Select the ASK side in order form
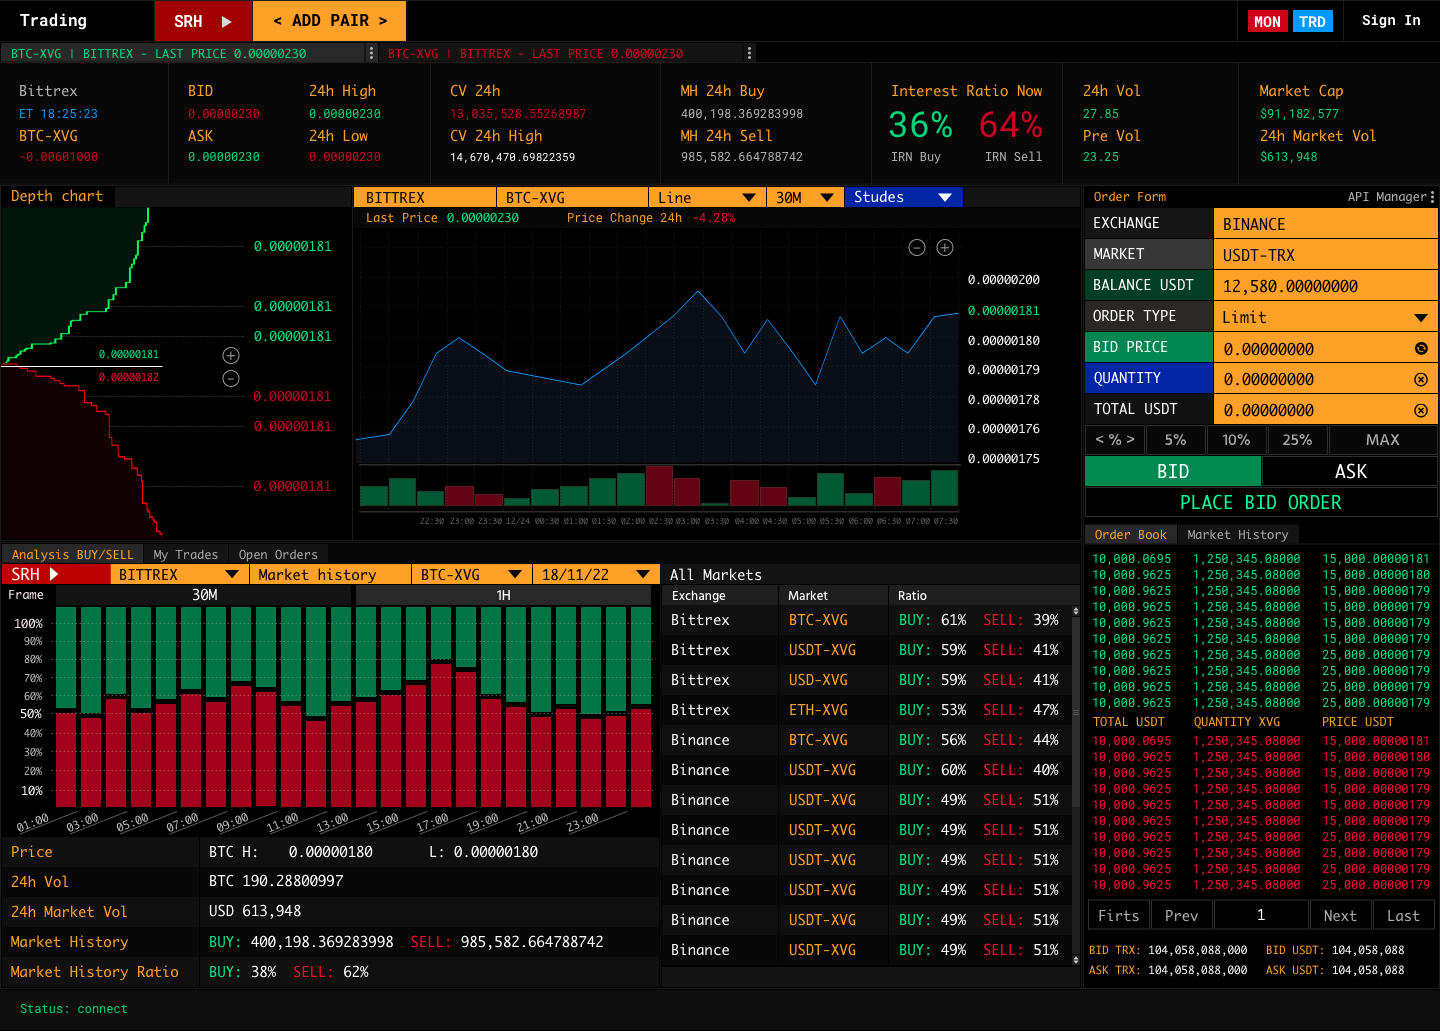Image resolution: width=1440 pixels, height=1031 pixels. (x=1350, y=471)
